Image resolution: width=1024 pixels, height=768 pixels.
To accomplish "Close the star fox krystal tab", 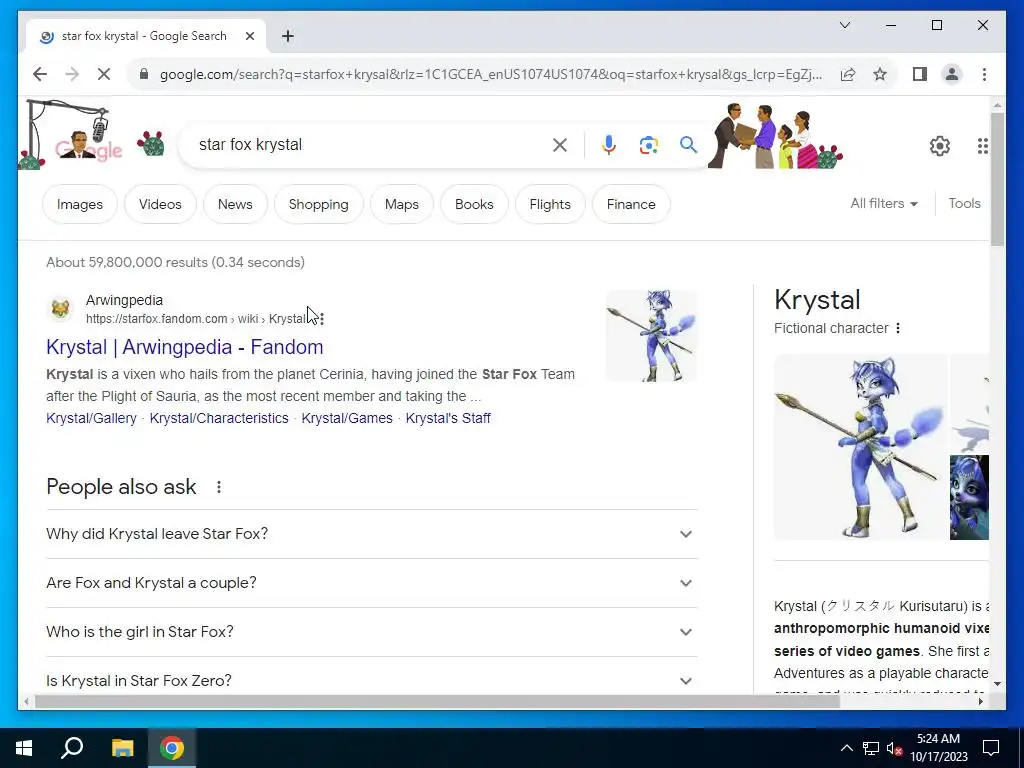I will [x=249, y=36].
